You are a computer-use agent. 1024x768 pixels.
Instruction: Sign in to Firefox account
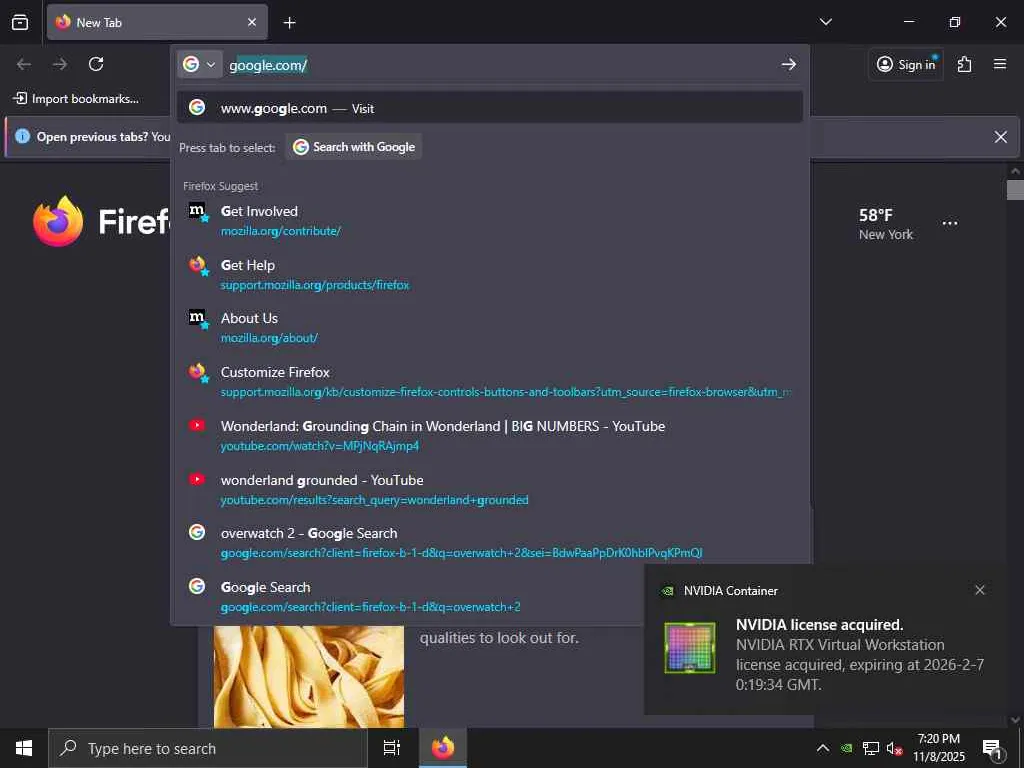pos(906,64)
